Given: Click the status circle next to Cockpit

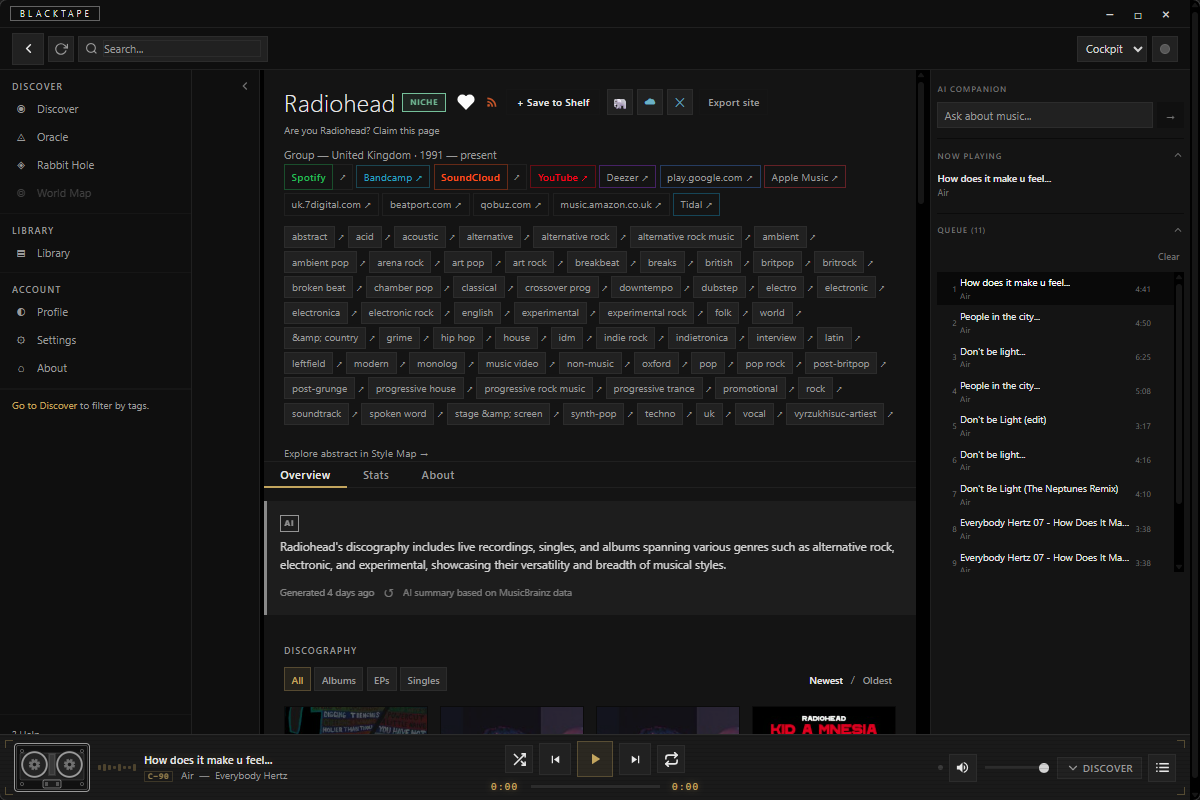Looking at the screenshot, I should tap(1165, 49).
